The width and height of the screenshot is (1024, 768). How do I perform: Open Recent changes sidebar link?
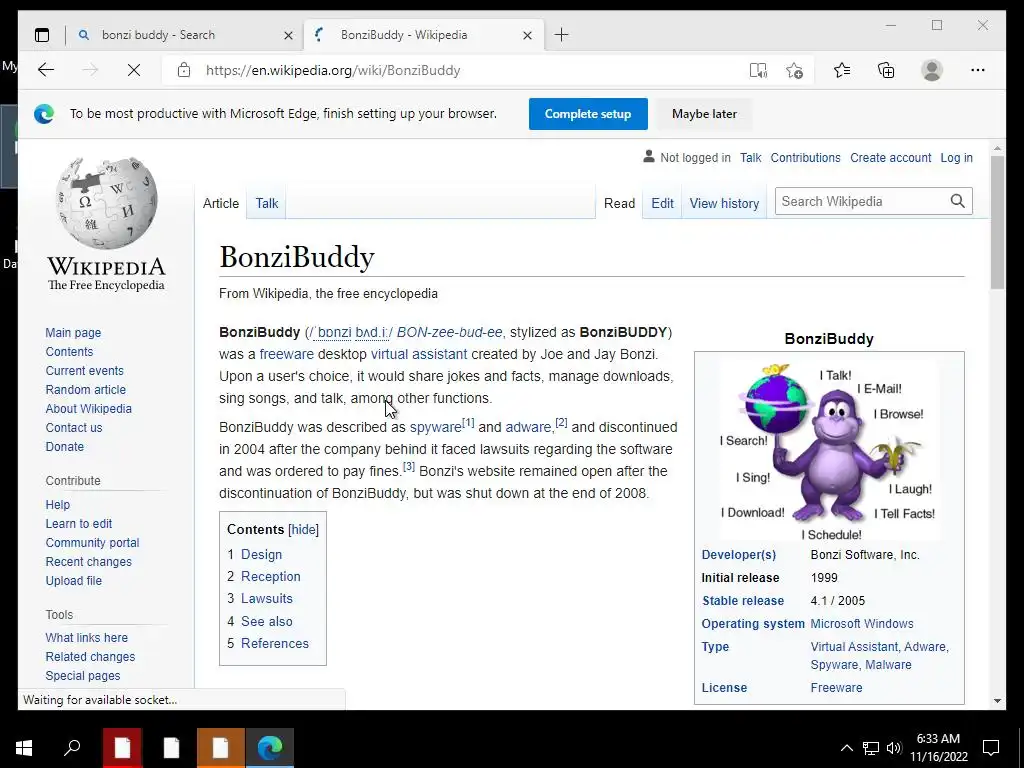coord(89,562)
